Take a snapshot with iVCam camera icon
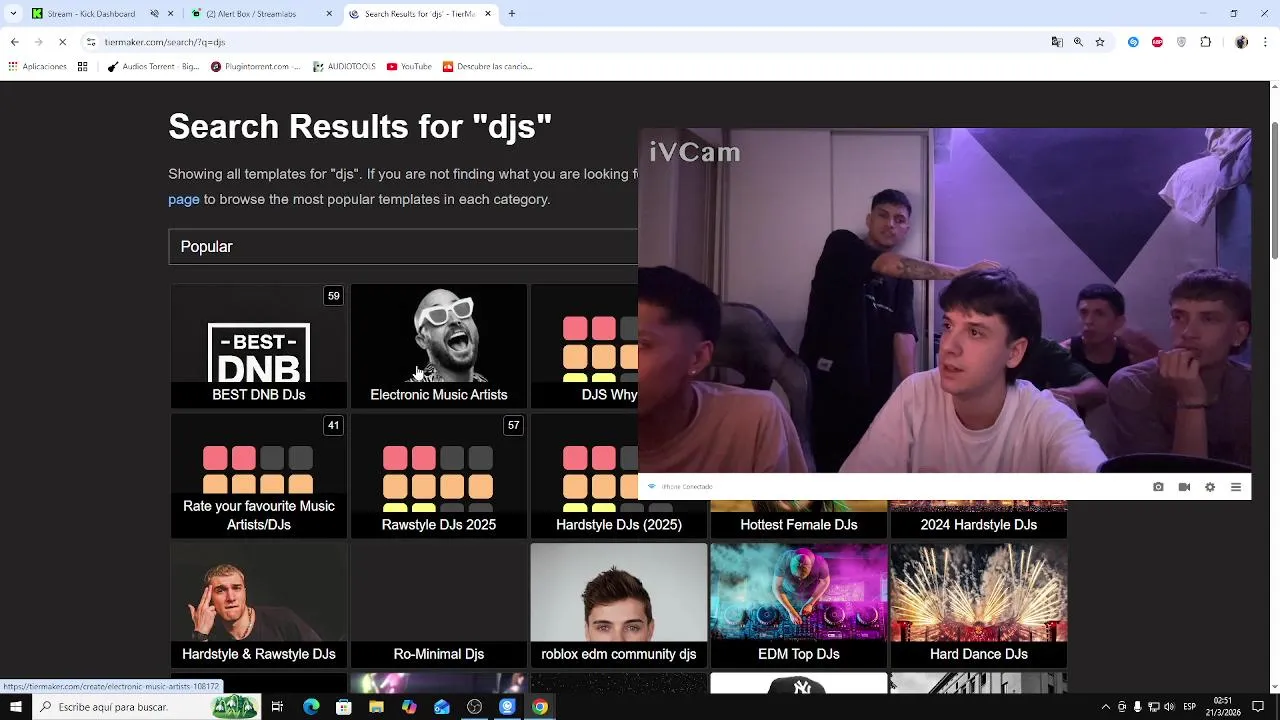The image size is (1280, 720). click(1158, 487)
